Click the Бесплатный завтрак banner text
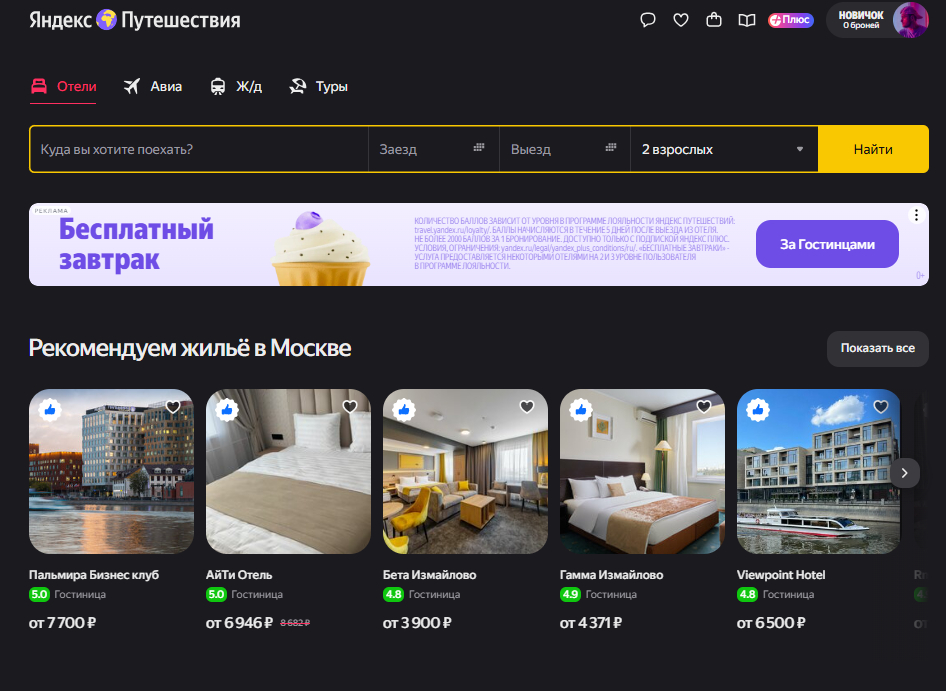Image resolution: width=946 pixels, height=691 pixels. [x=136, y=244]
